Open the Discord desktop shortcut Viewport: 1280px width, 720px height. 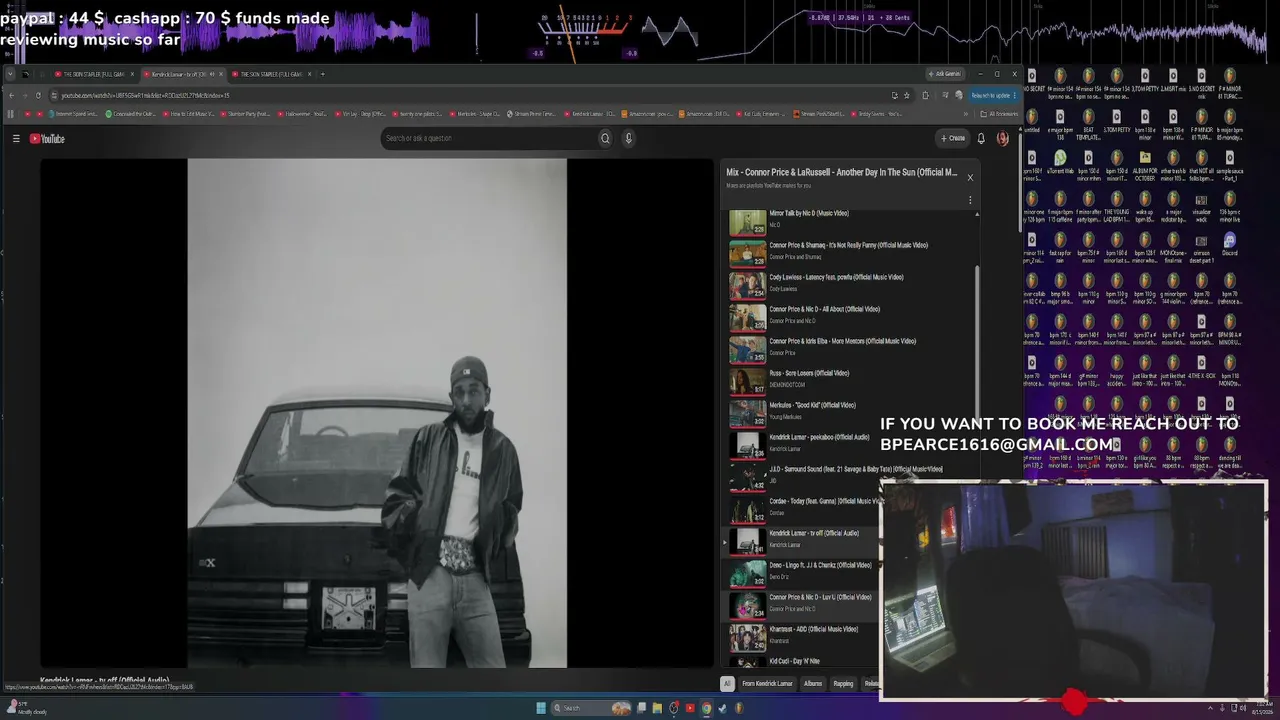pos(1229,244)
